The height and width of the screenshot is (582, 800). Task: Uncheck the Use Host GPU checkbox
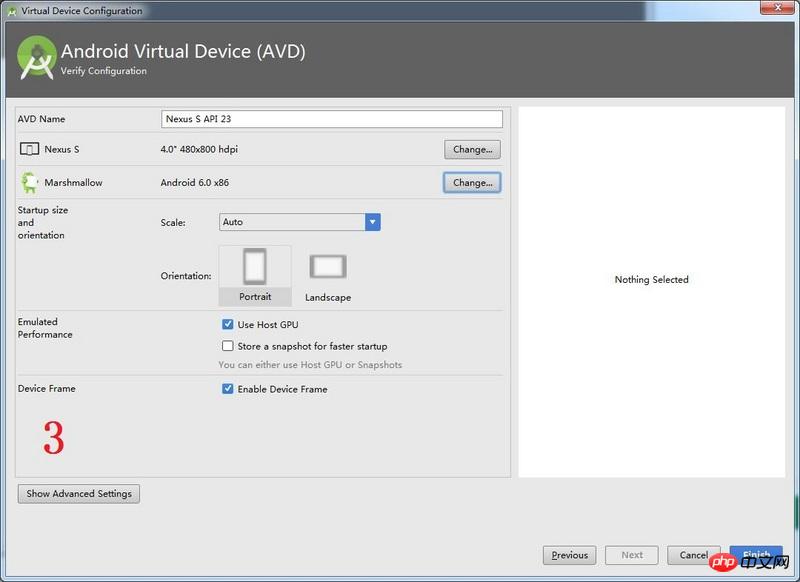click(228, 325)
